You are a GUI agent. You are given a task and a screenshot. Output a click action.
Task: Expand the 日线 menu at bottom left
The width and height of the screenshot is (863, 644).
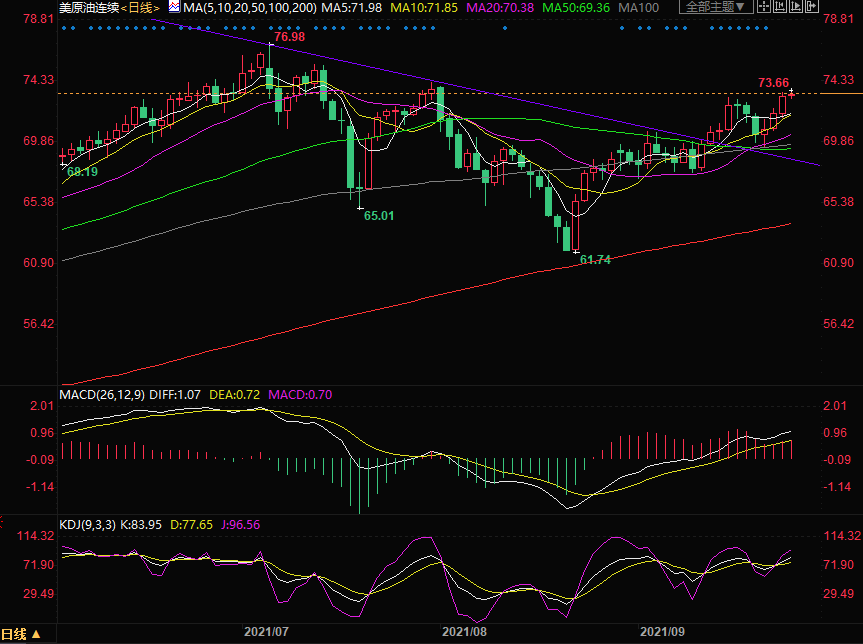coord(20,635)
